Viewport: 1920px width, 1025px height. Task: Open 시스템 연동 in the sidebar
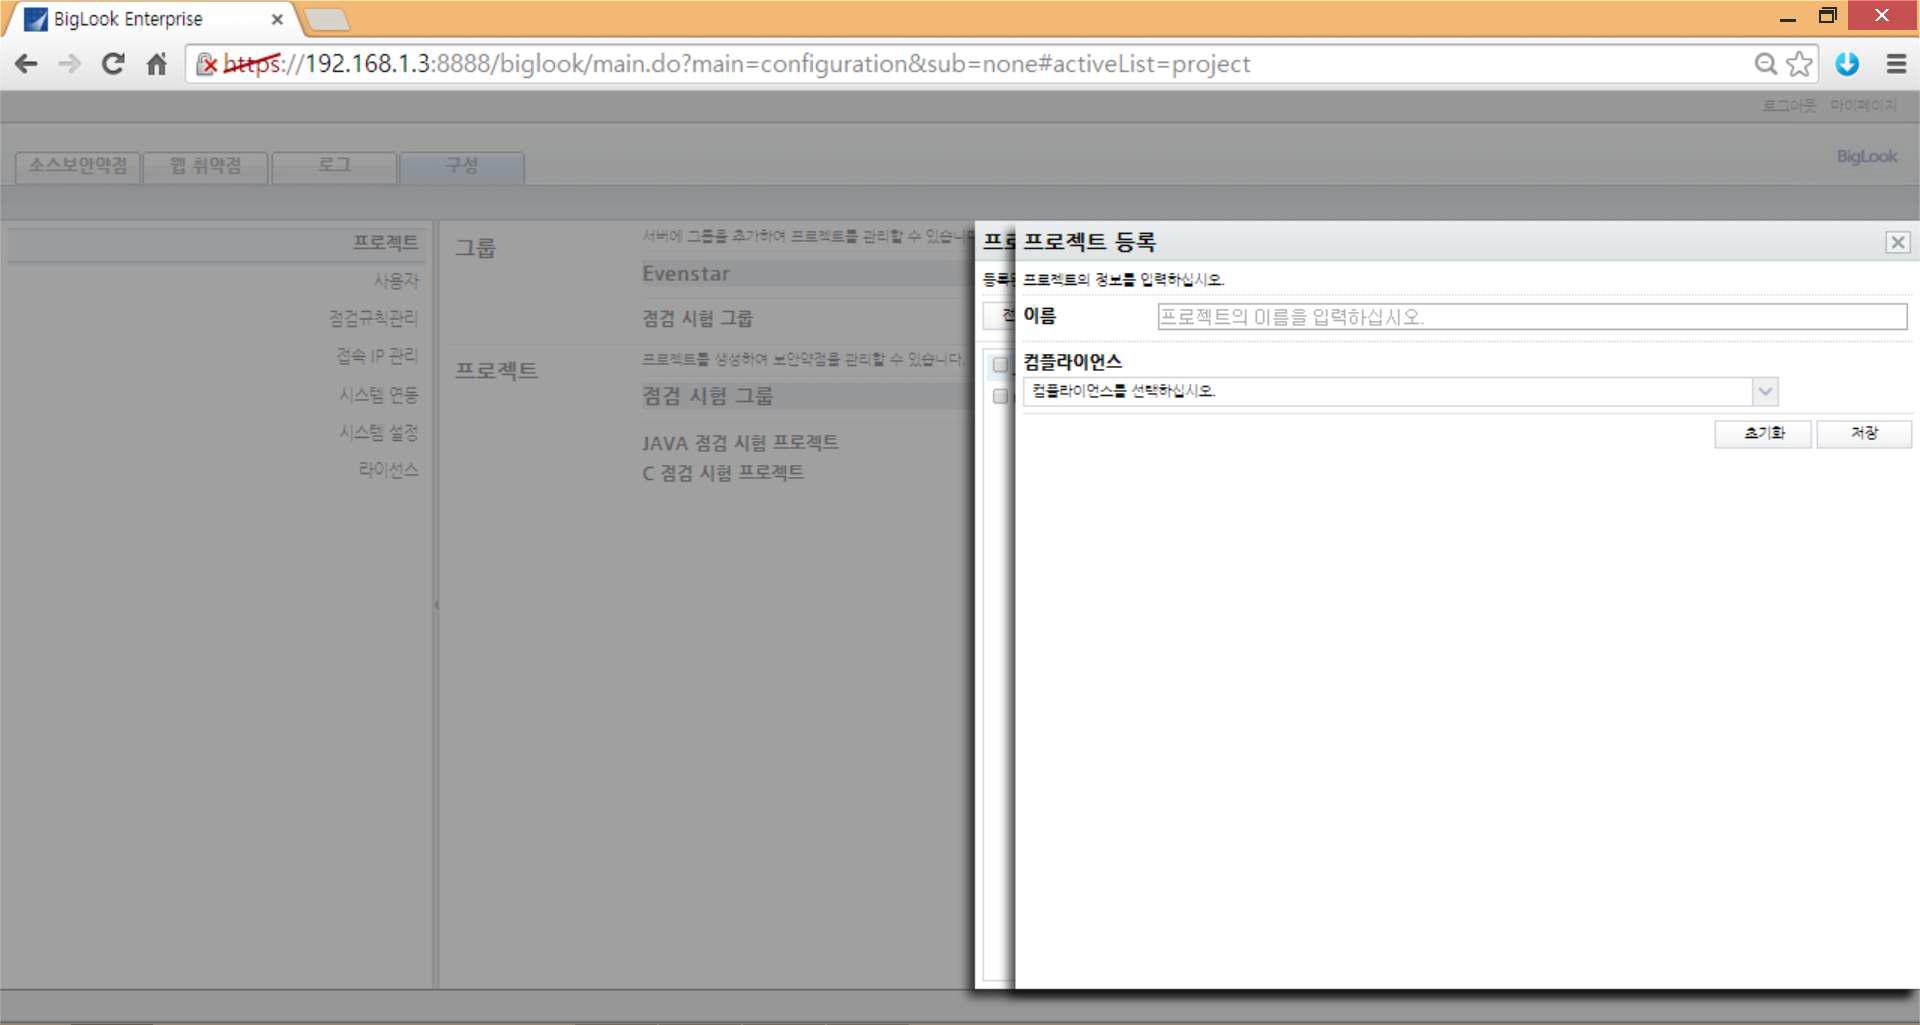(x=379, y=394)
